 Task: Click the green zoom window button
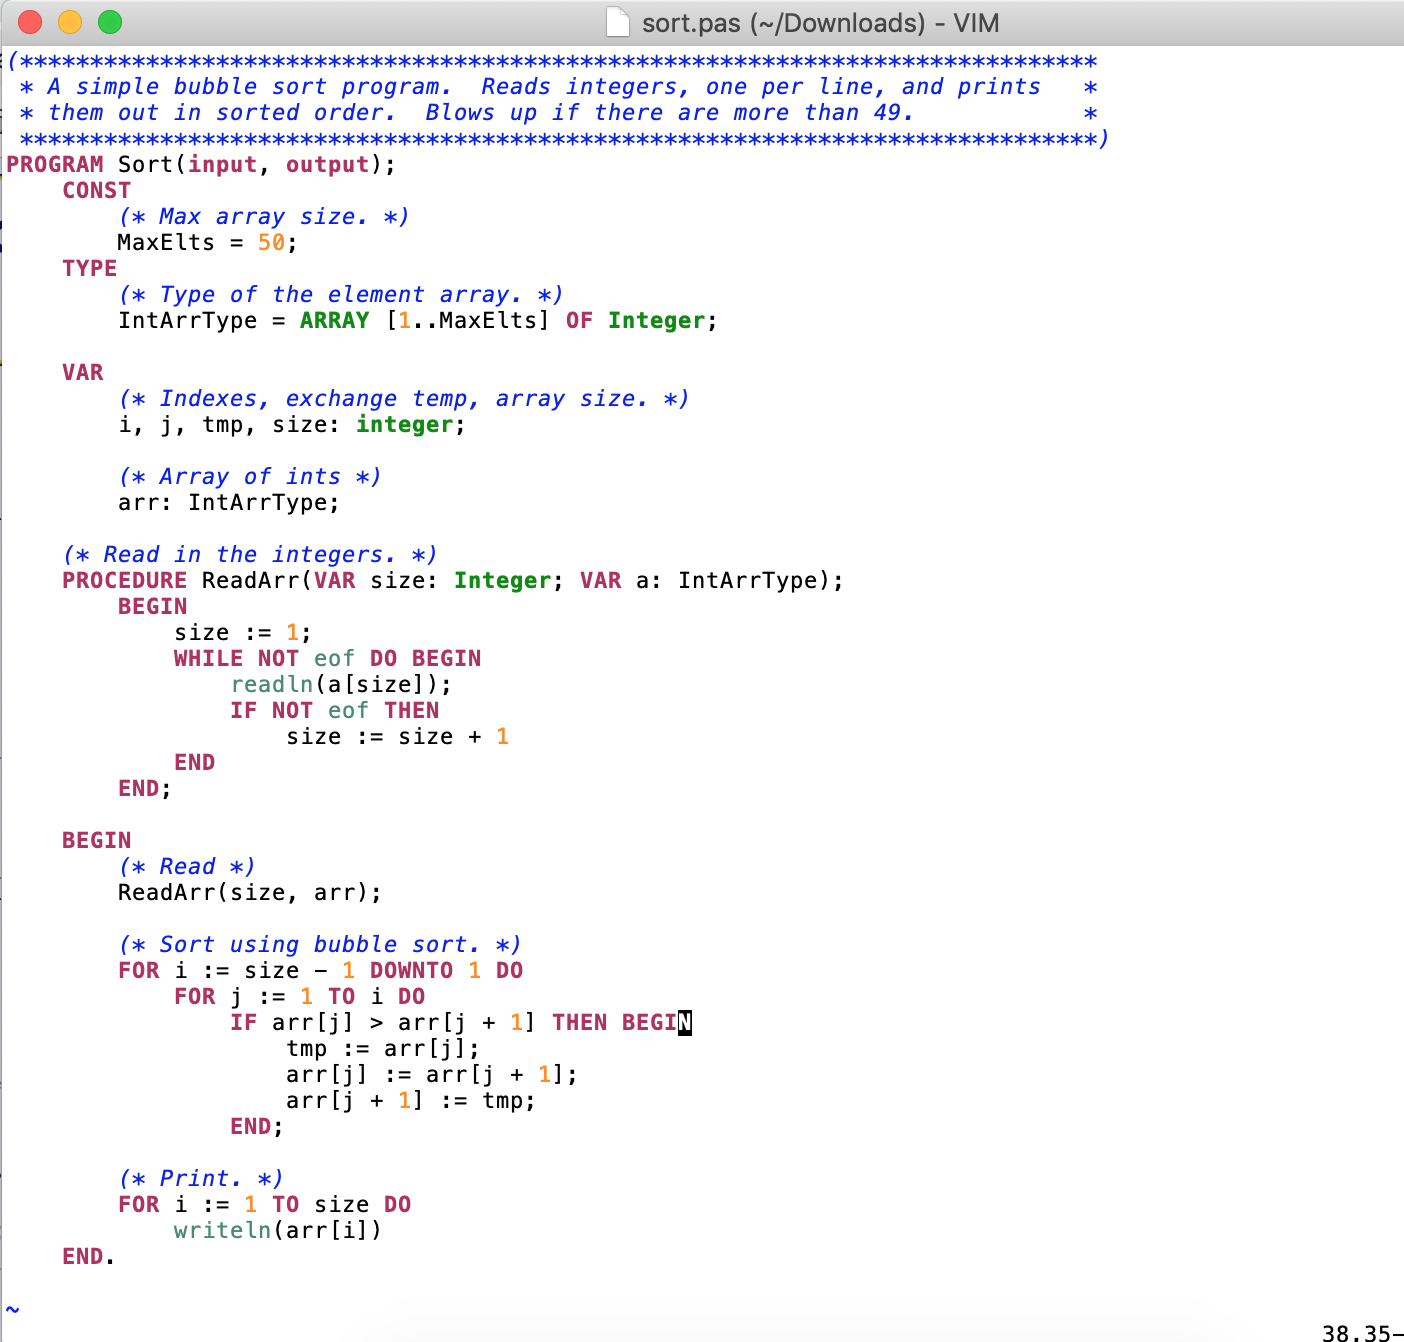[110, 22]
